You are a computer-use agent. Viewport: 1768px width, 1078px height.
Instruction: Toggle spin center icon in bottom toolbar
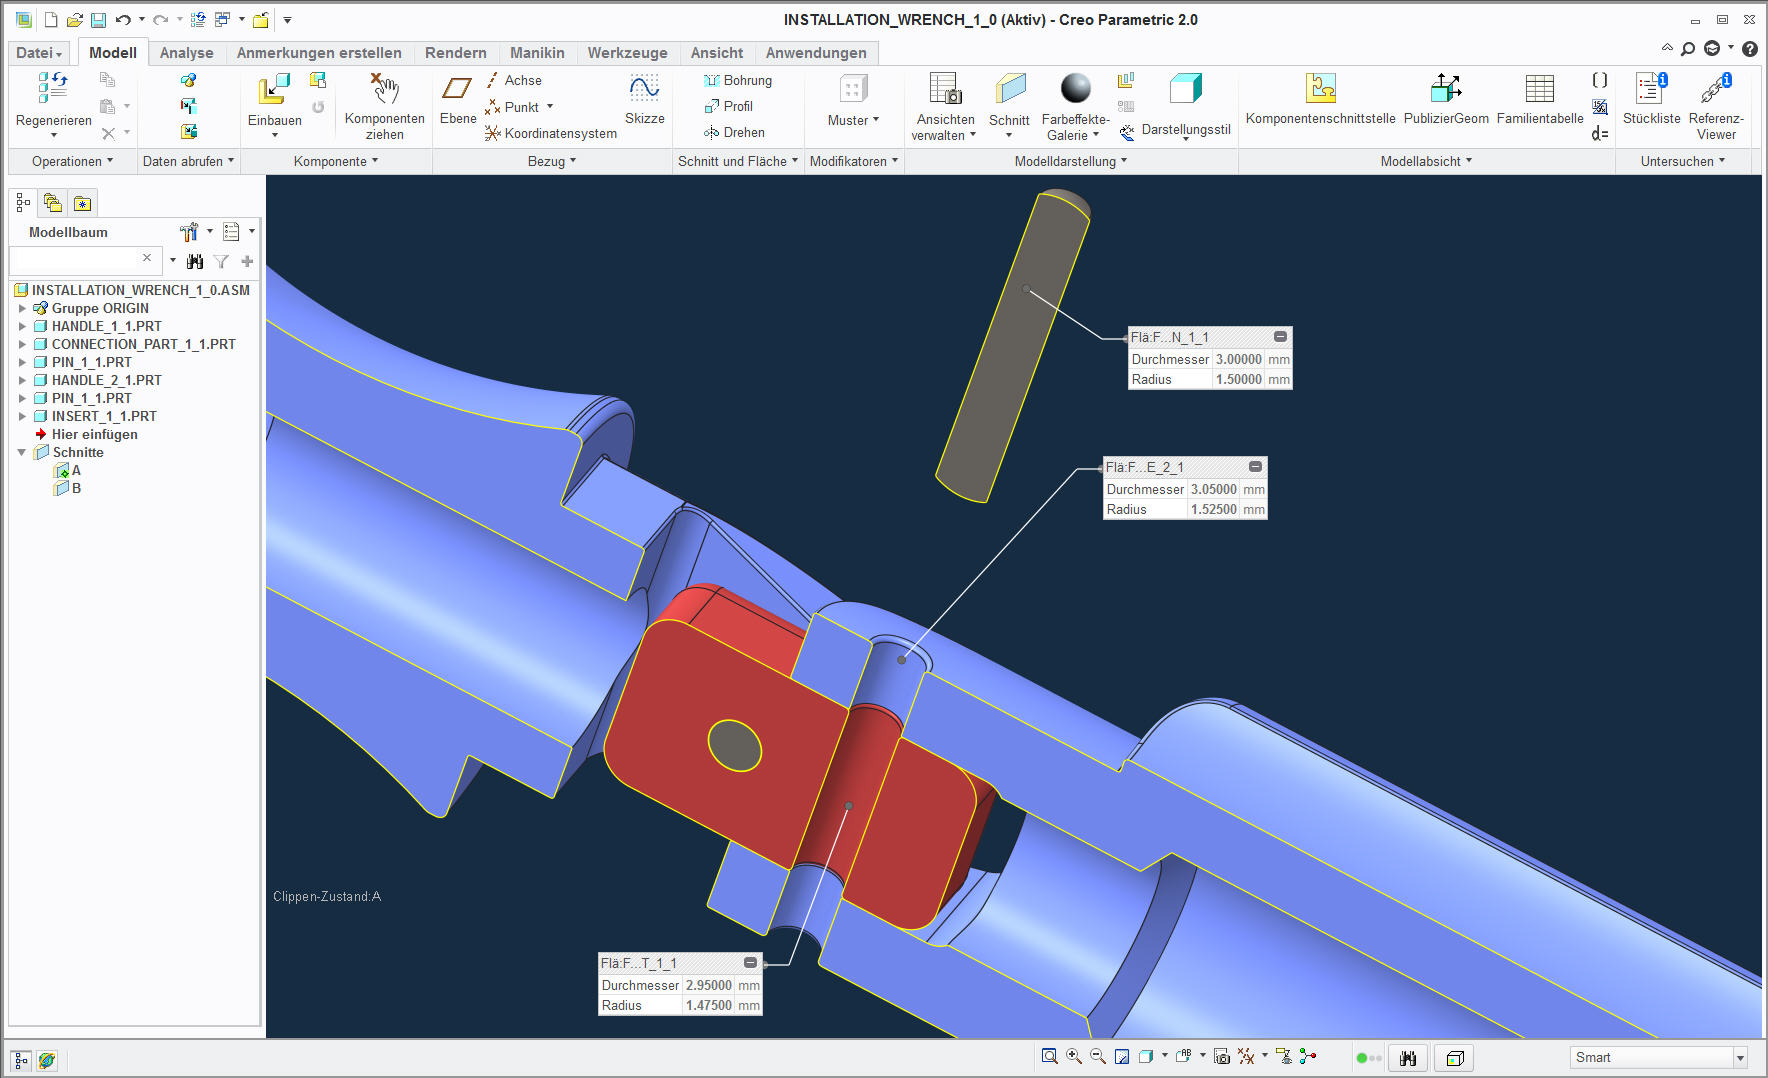[1308, 1056]
